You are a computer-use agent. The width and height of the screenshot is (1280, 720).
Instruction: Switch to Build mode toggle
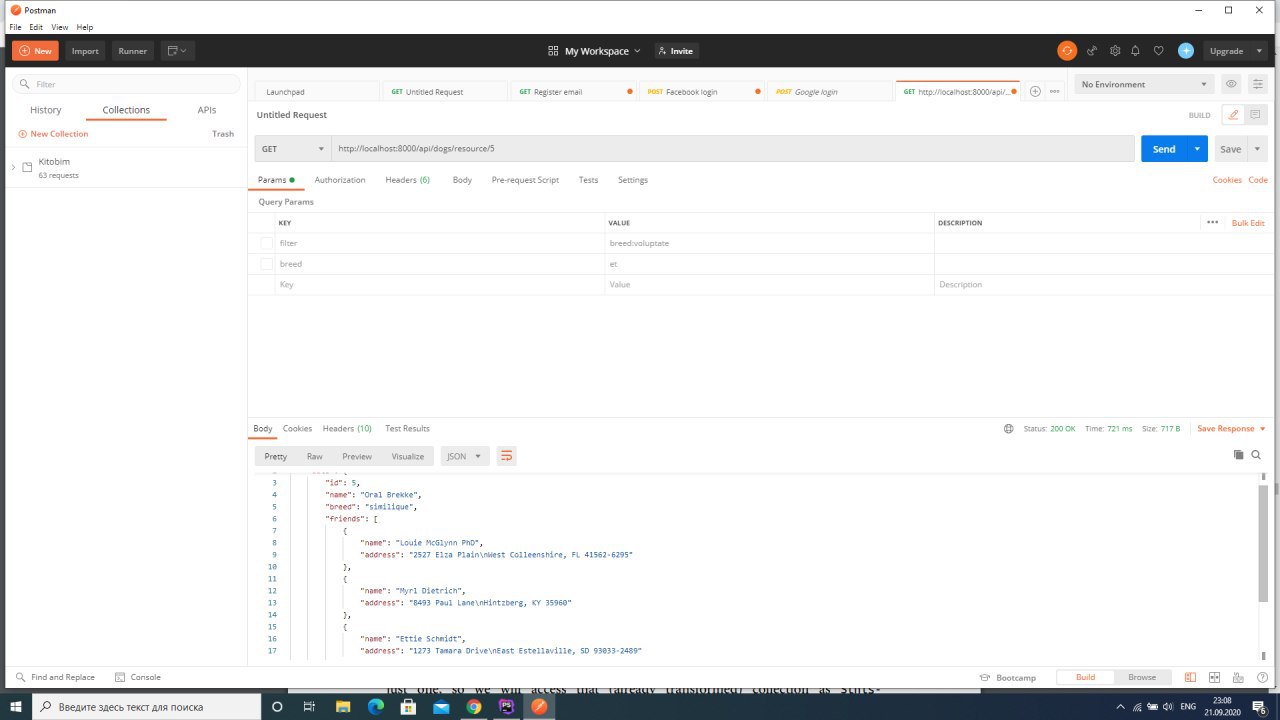pos(1085,677)
